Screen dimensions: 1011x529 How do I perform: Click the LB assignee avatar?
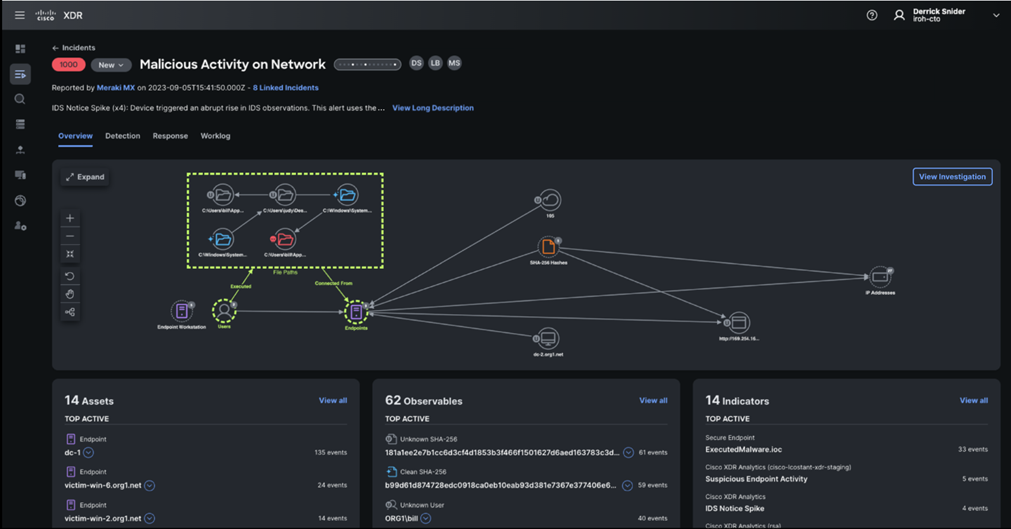click(x=436, y=63)
